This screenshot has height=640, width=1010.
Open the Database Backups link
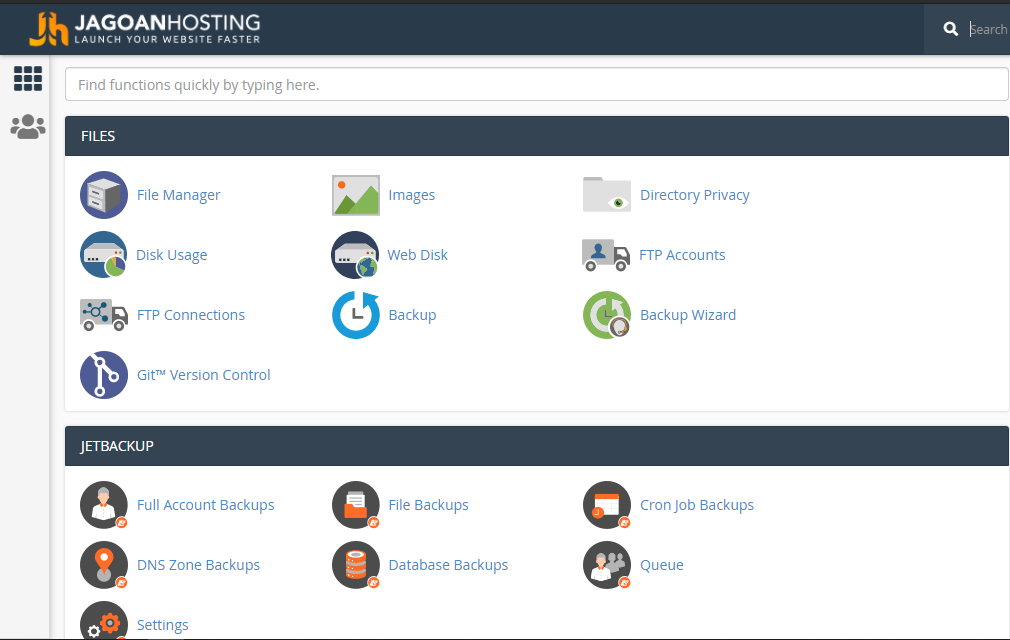click(x=448, y=565)
